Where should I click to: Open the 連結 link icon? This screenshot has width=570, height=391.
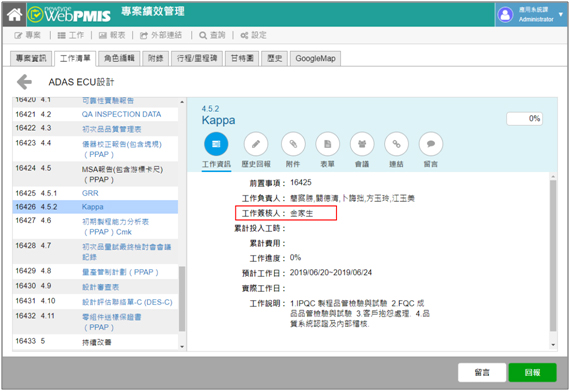396,144
